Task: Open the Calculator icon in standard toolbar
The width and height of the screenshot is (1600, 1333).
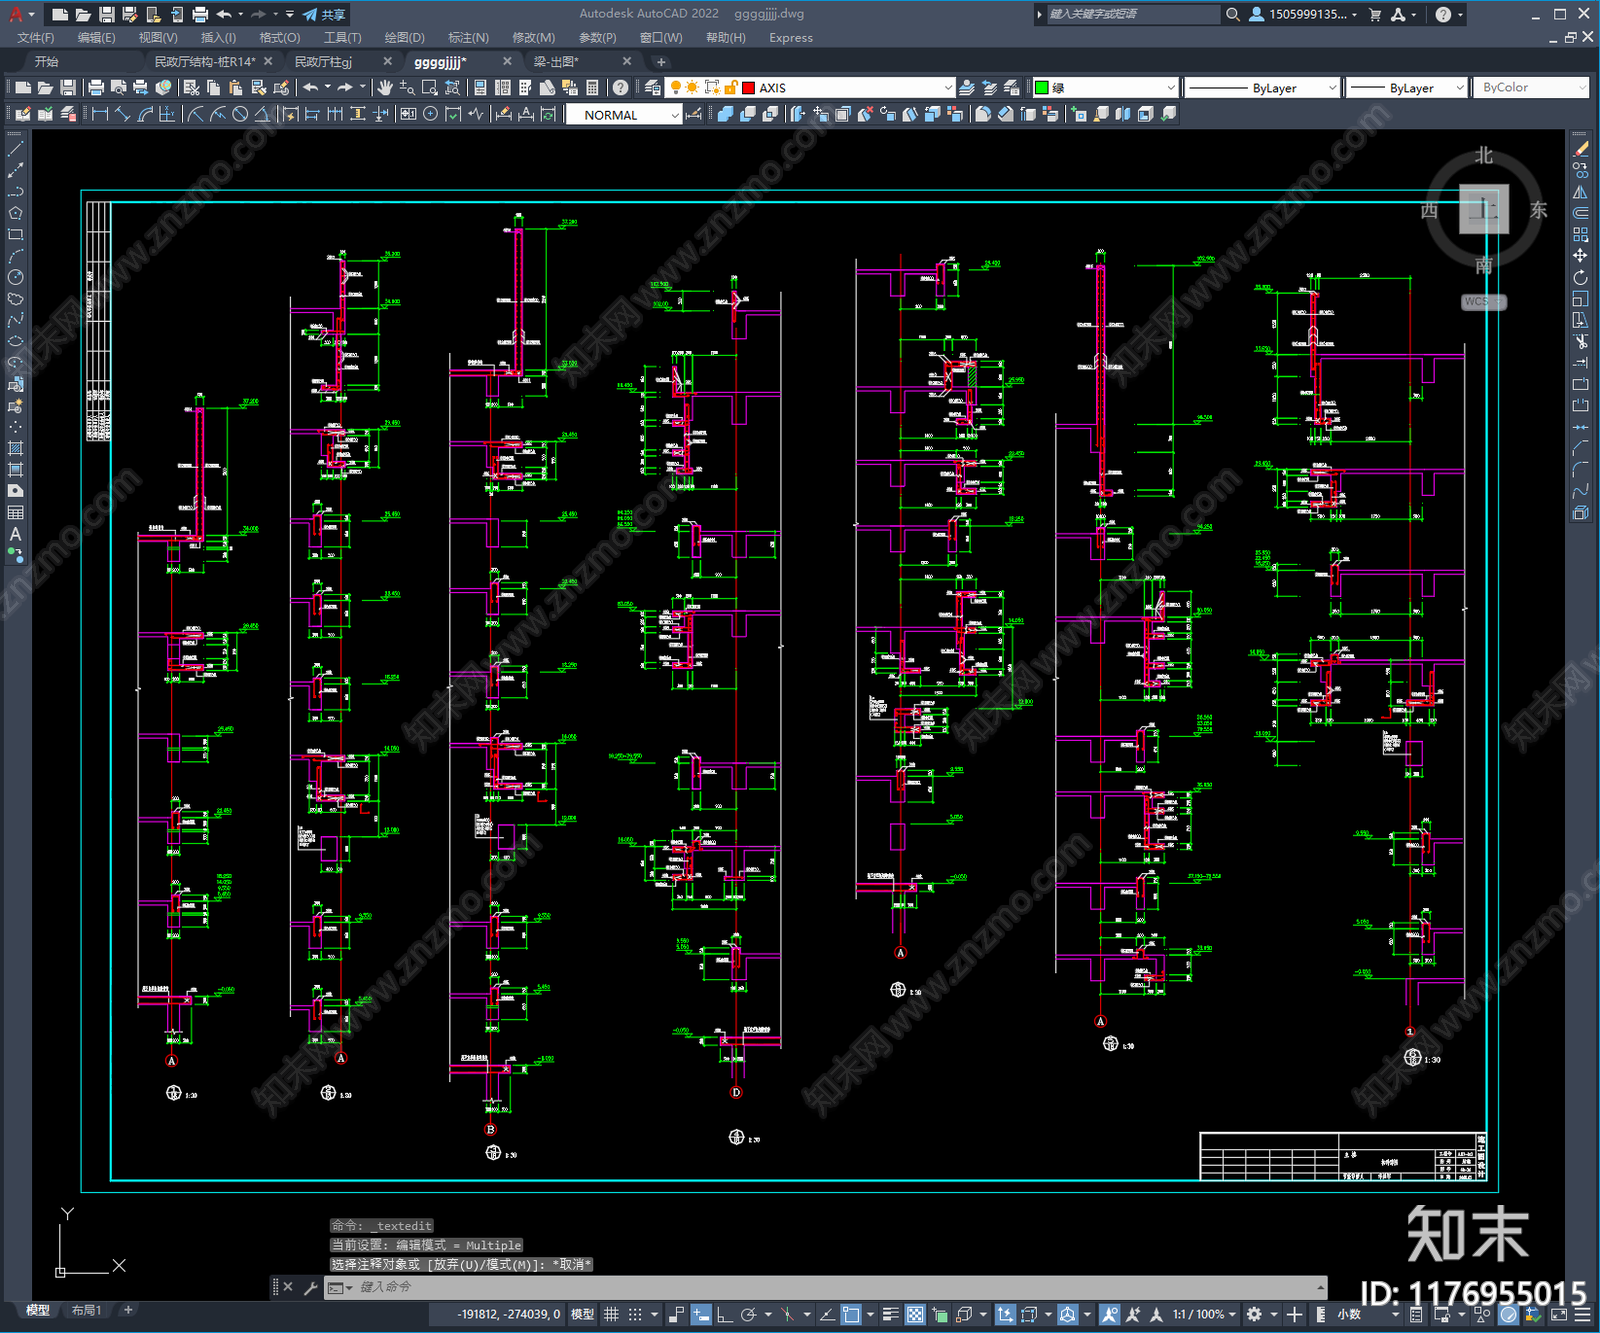Action: [592, 88]
